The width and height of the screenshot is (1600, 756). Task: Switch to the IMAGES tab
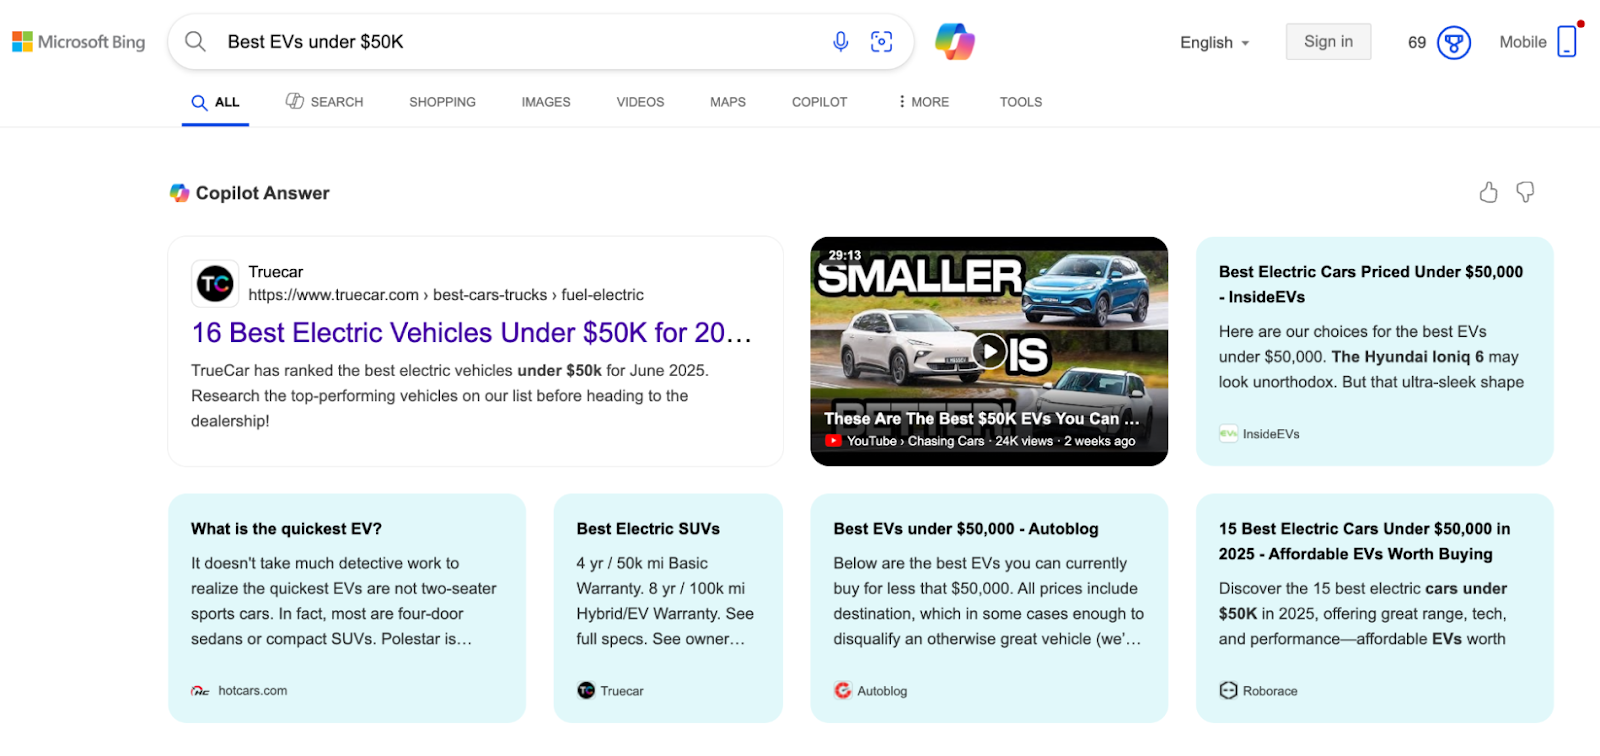click(x=545, y=101)
